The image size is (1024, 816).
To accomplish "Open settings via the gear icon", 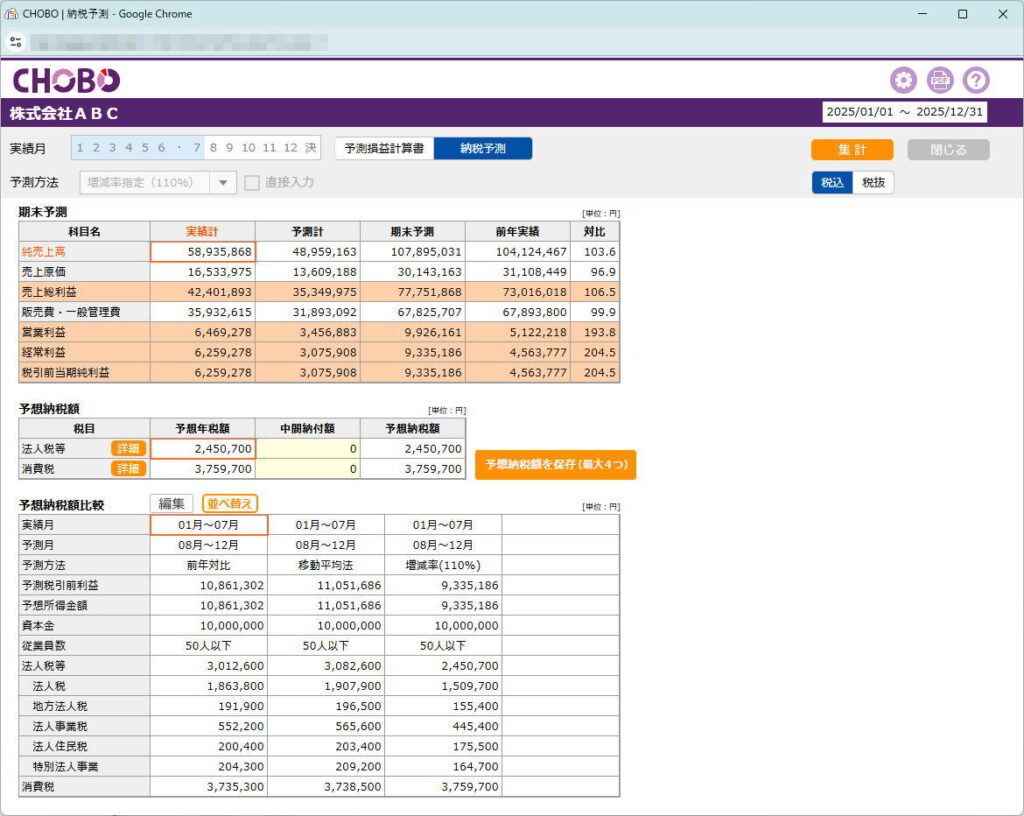I will coord(903,80).
